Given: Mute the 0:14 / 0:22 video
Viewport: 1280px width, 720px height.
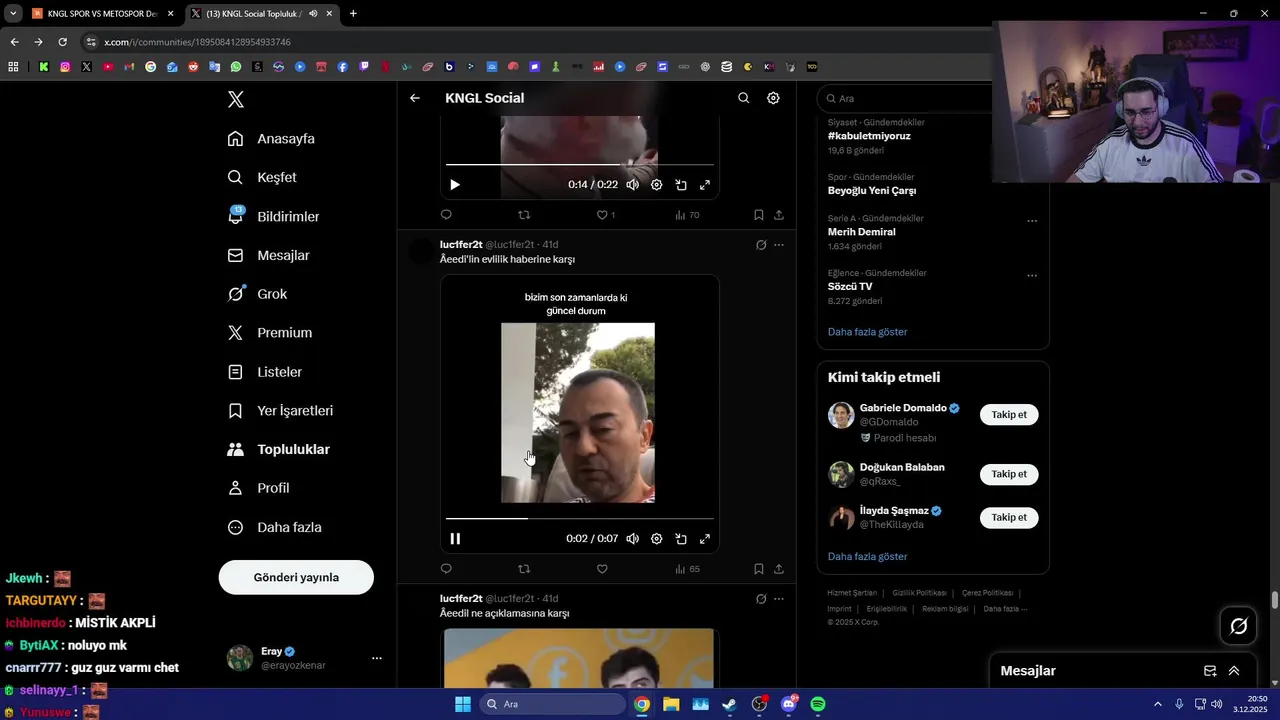Looking at the screenshot, I should click(x=632, y=185).
